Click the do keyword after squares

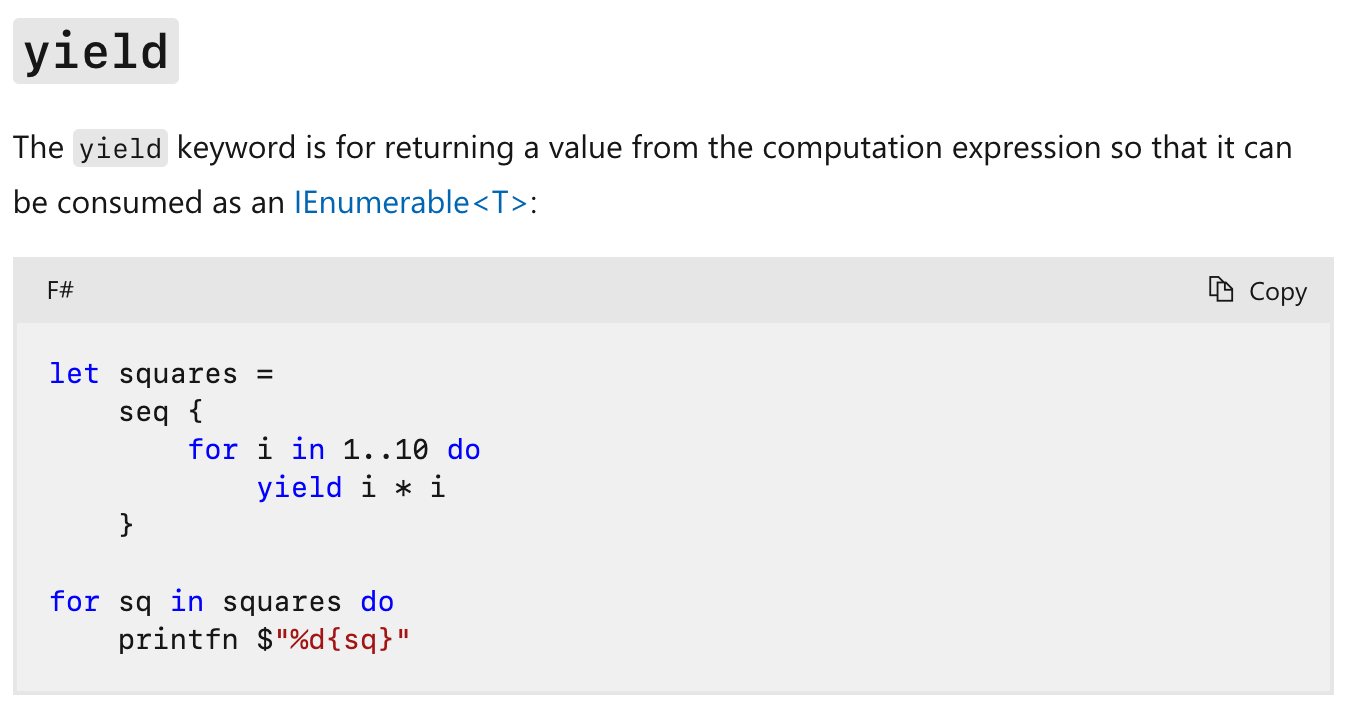(377, 602)
